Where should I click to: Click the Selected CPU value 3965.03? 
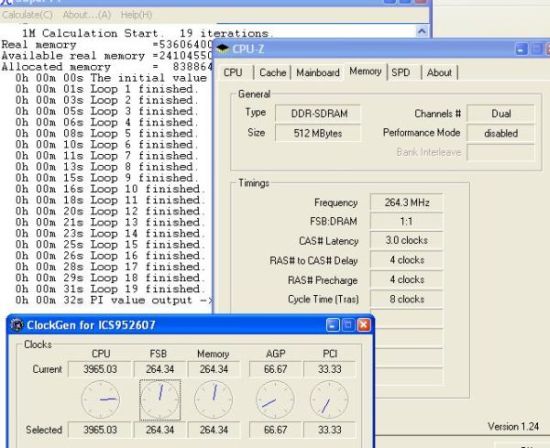coord(100,430)
